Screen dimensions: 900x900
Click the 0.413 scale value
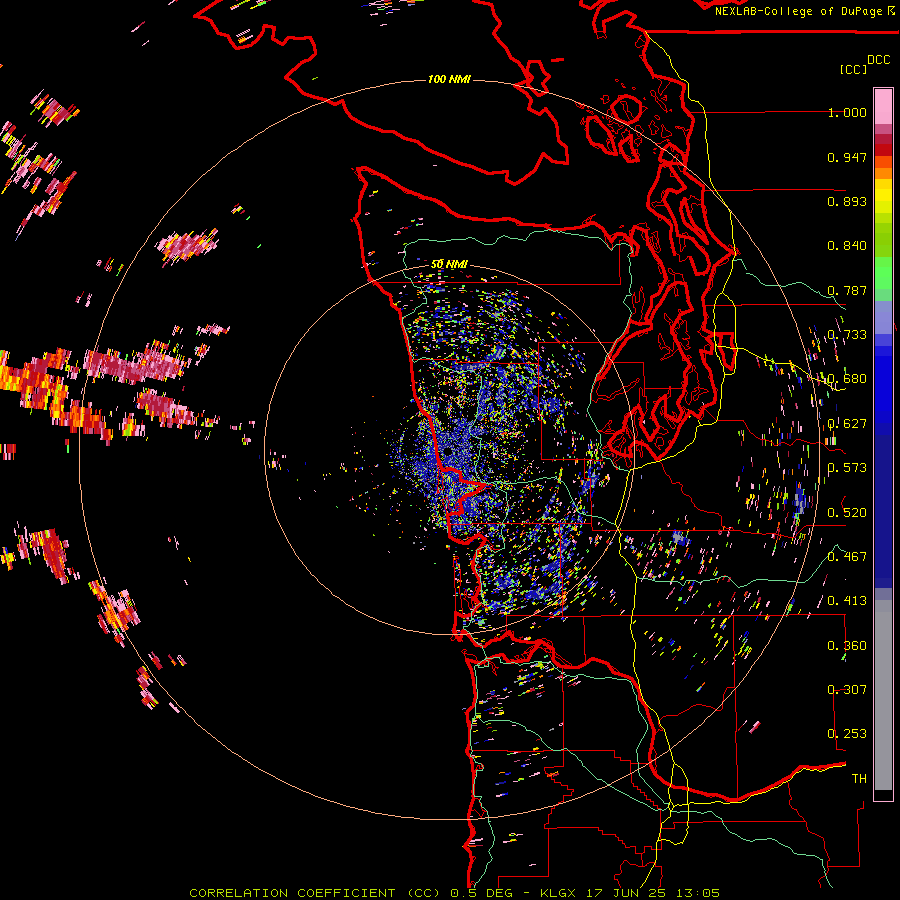(x=847, y=601)
